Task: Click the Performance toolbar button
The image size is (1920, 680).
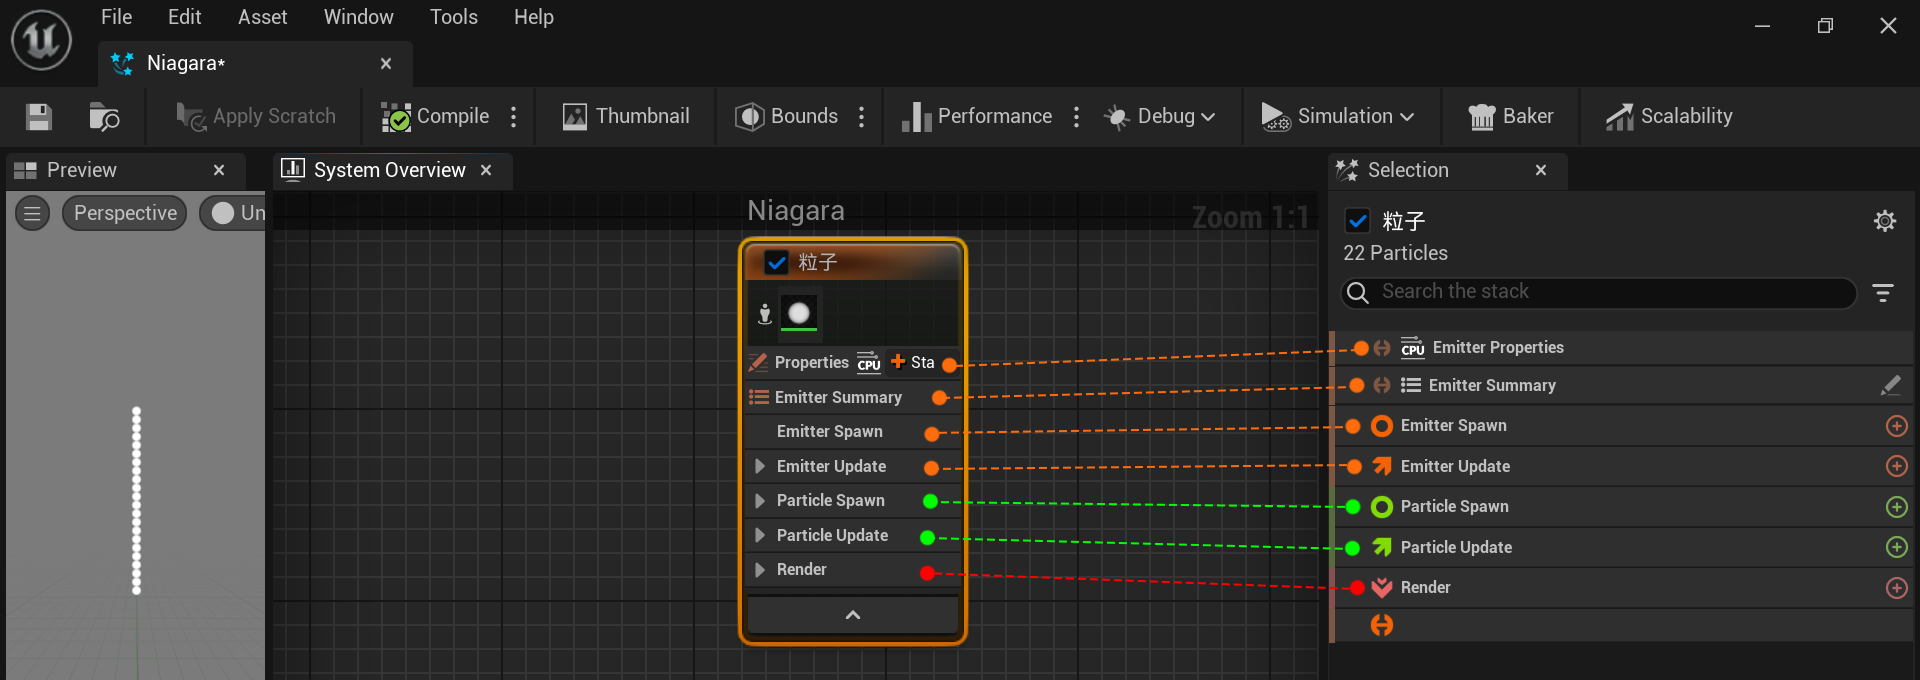Action: click(976, 116)
